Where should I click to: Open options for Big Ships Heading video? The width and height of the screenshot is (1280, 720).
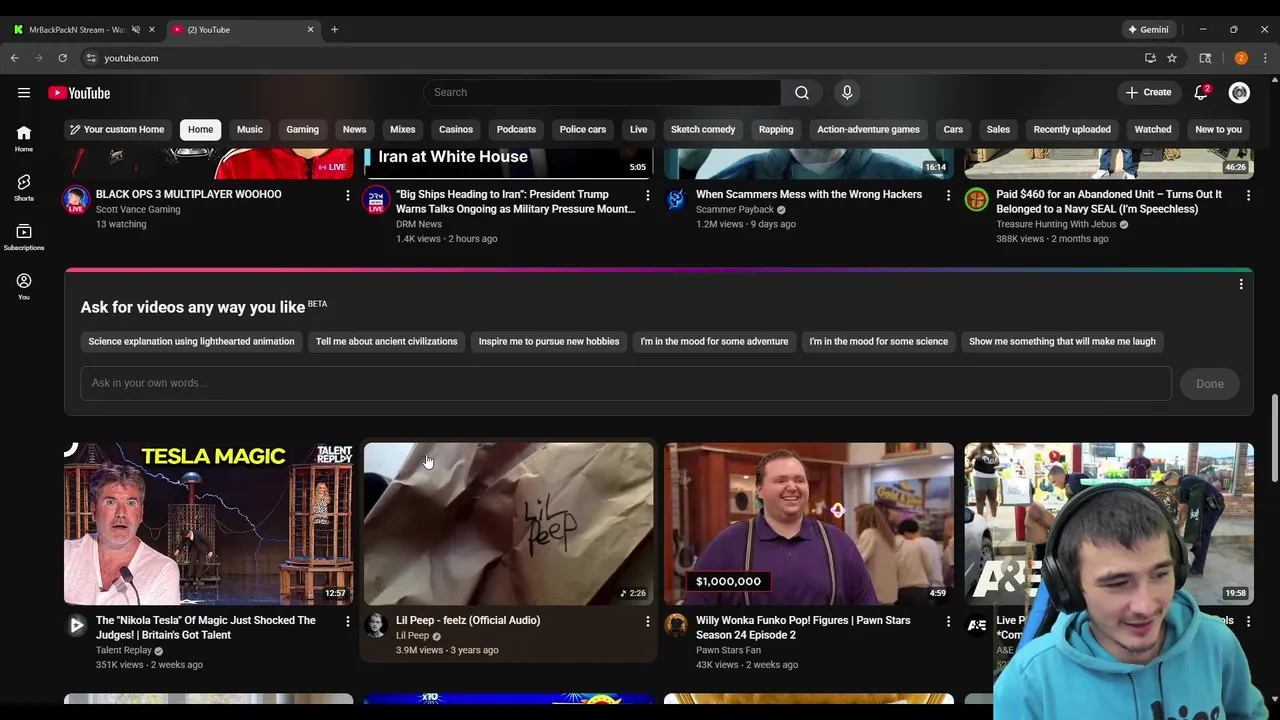coord(647,195)
